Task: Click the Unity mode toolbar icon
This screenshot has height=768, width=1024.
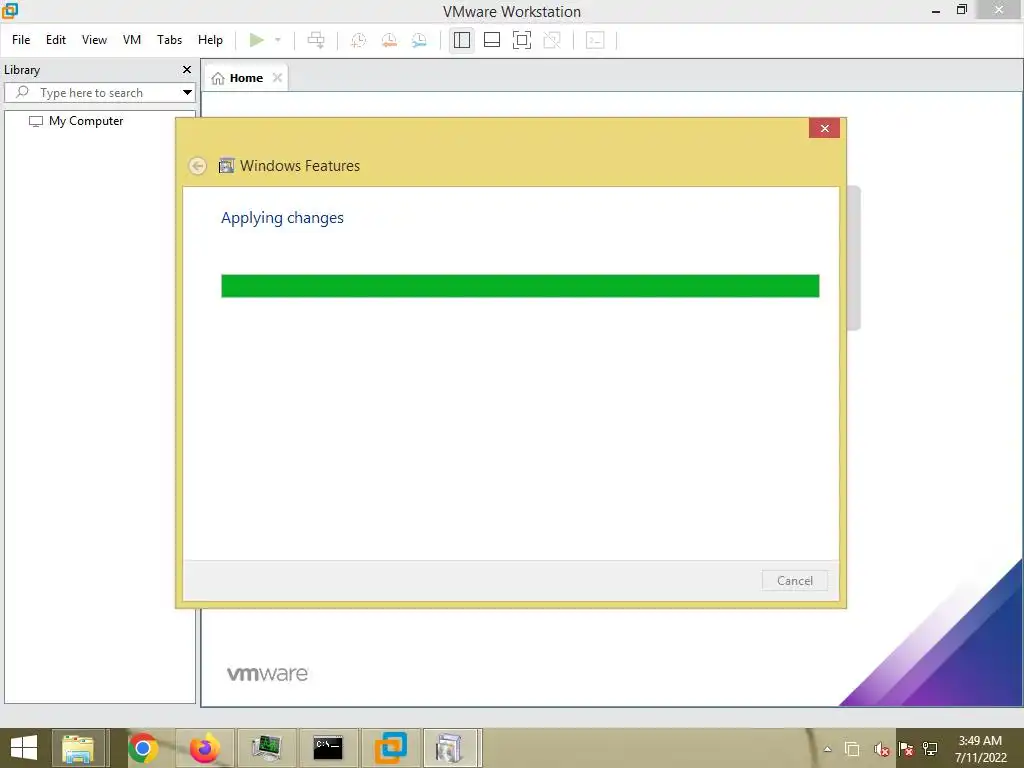Action: pos(552,40)
